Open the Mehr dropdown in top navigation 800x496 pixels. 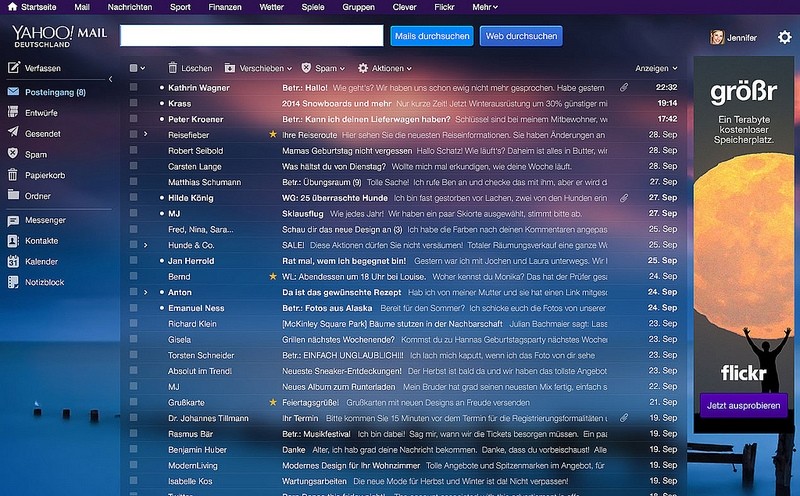(x=485, y=7)
